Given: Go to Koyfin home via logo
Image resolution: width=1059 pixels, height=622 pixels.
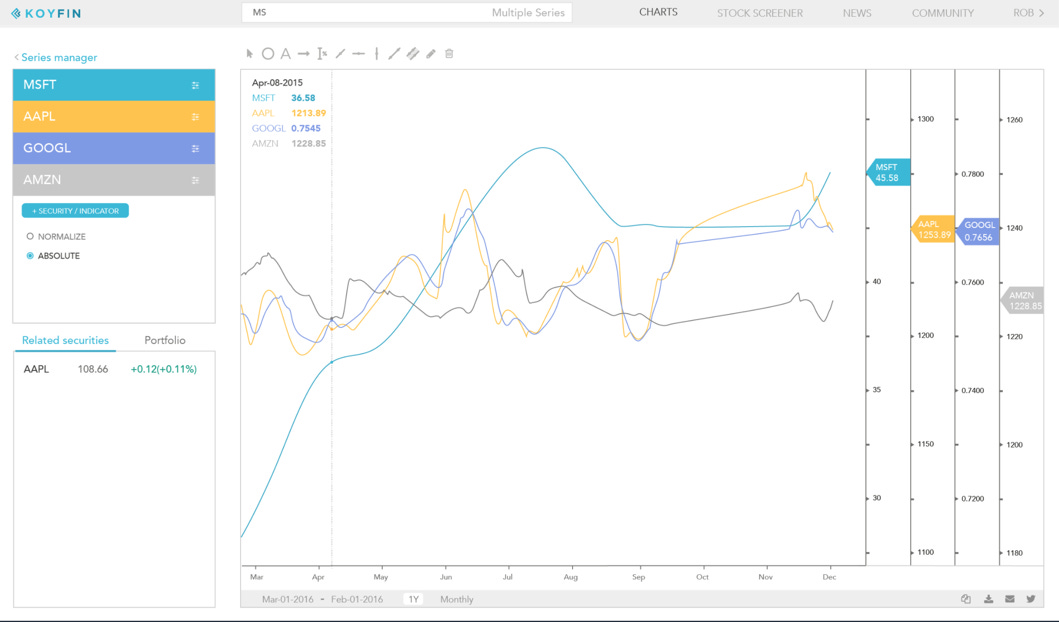Looking at the screenshot, I should (46, 13).
